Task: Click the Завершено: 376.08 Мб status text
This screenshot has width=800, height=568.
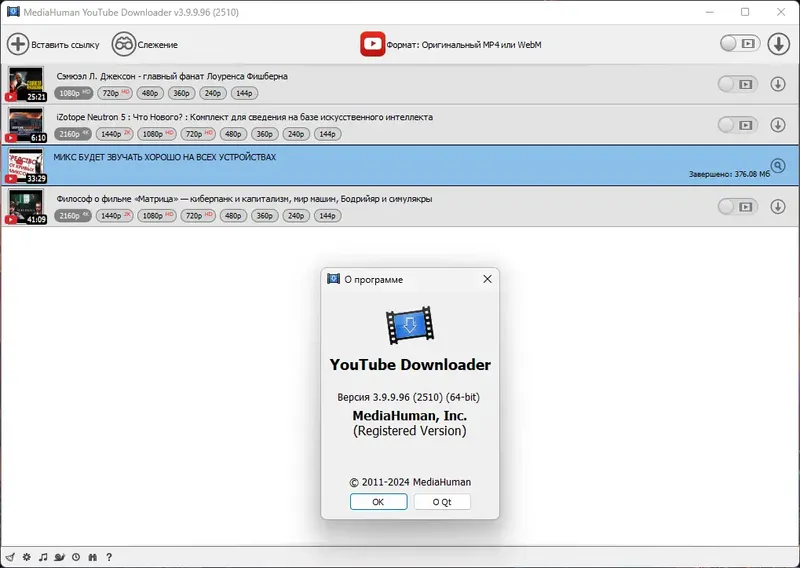Action: pos(729,174)
